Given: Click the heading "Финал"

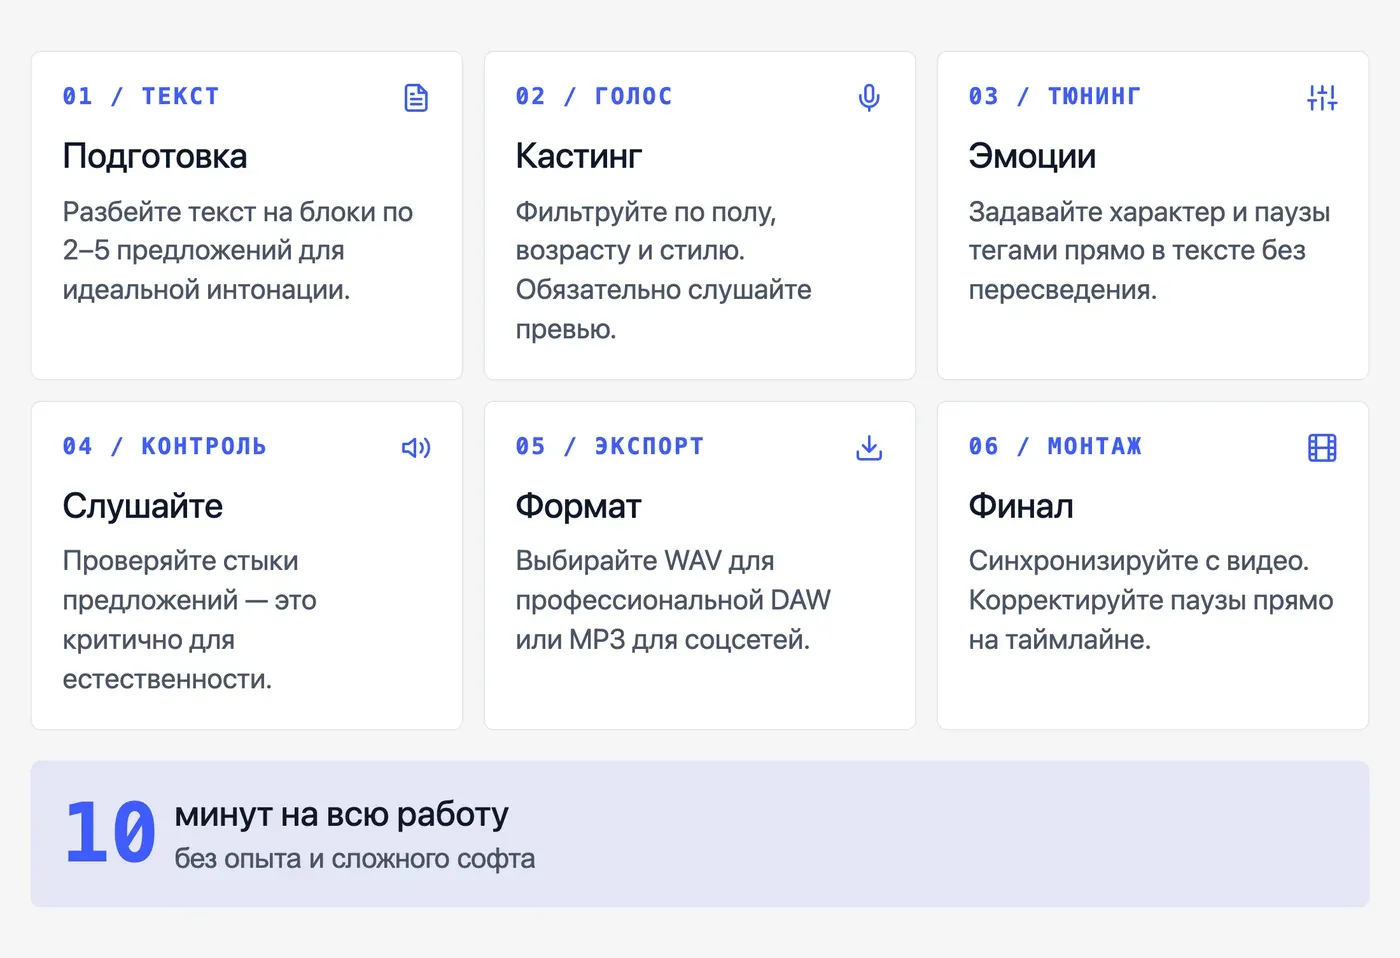Looking at the screenshot, I should [x=1021, y=506].
